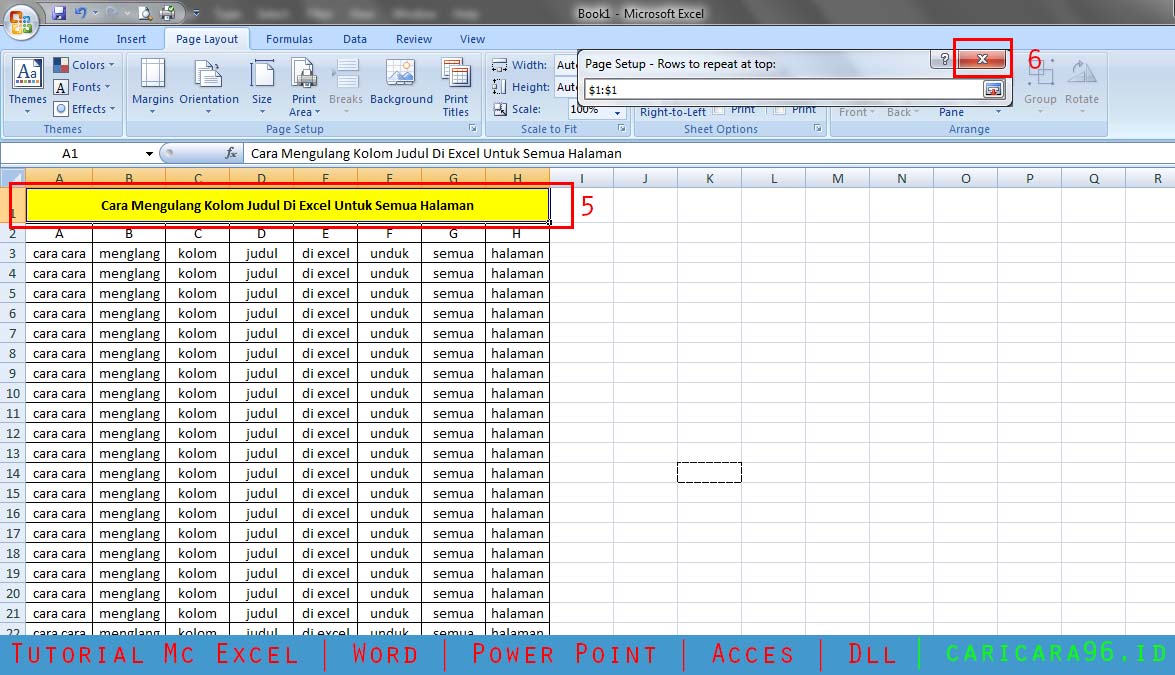Click the yellow merged title cell
Image resolution: width=1175 pixels, height=675 pixels.
click(288, 205)
